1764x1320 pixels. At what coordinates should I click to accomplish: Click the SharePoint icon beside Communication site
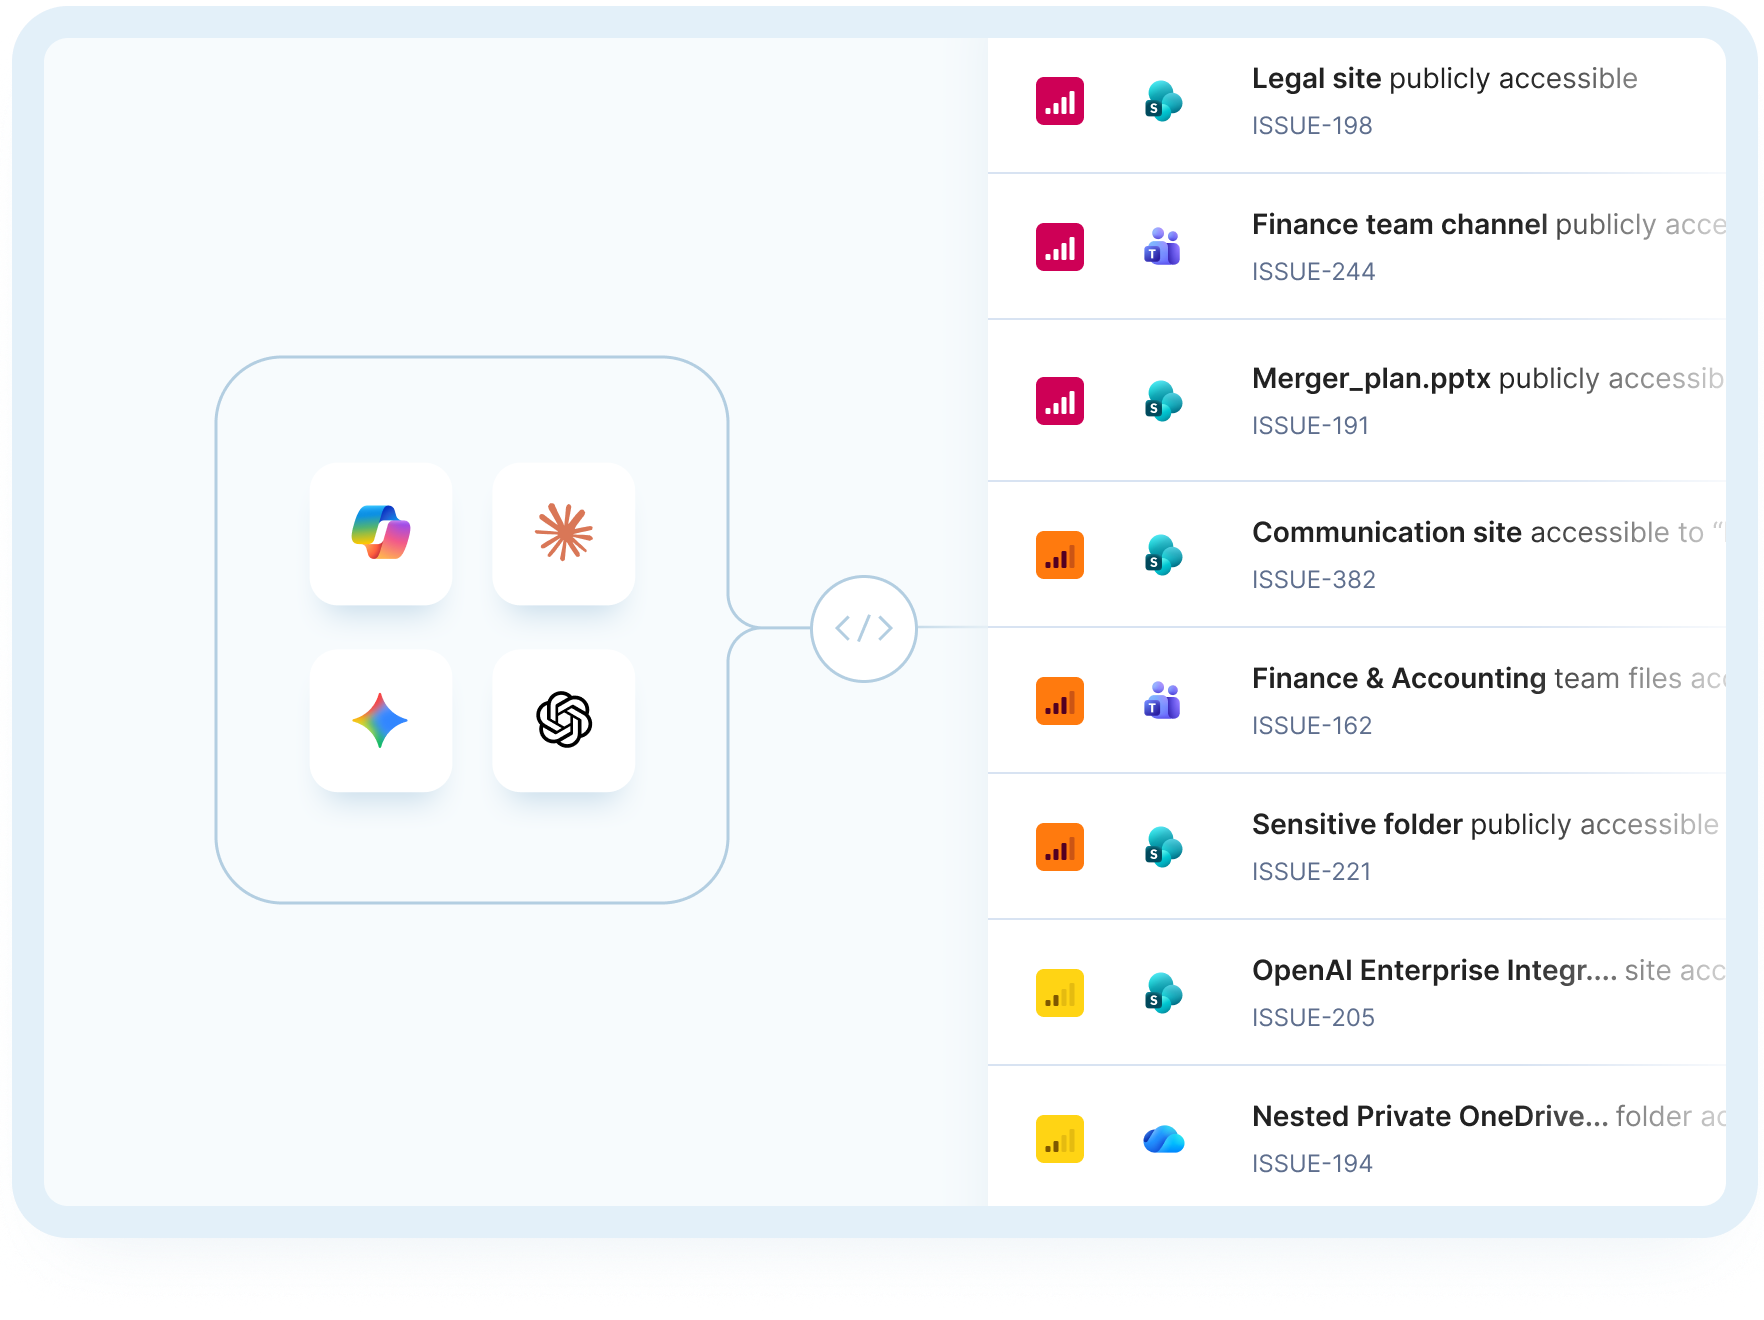pyautogui.click(x=1163, y=555)
